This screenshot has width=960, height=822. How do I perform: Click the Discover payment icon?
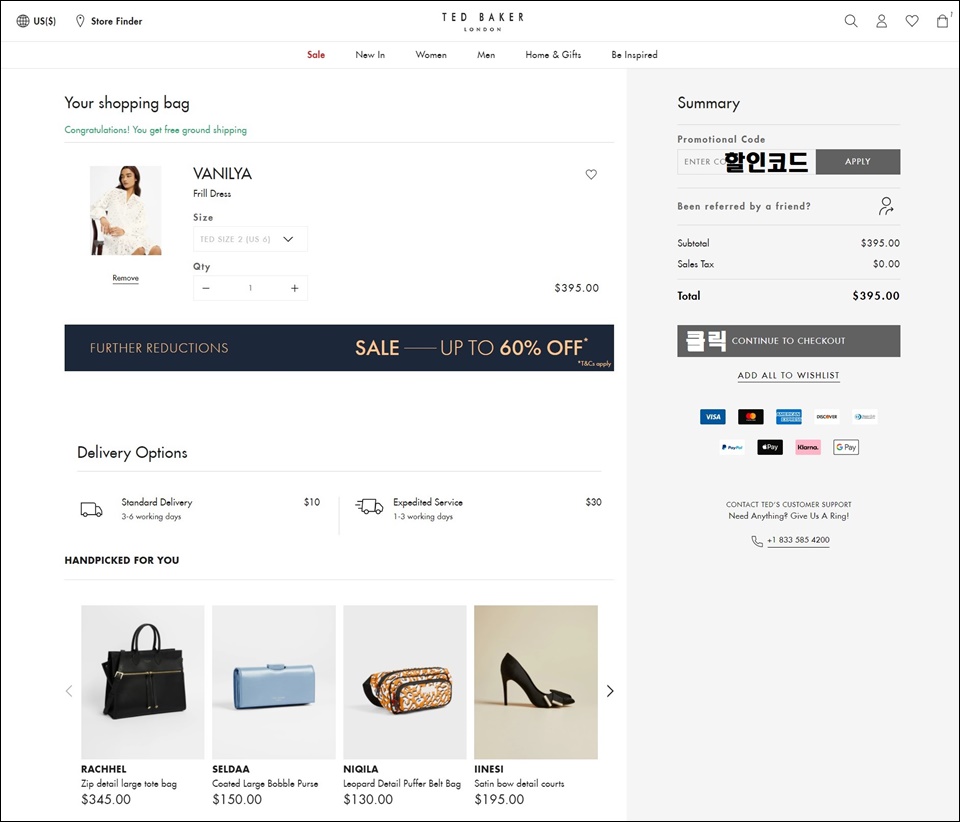point(827,417)
